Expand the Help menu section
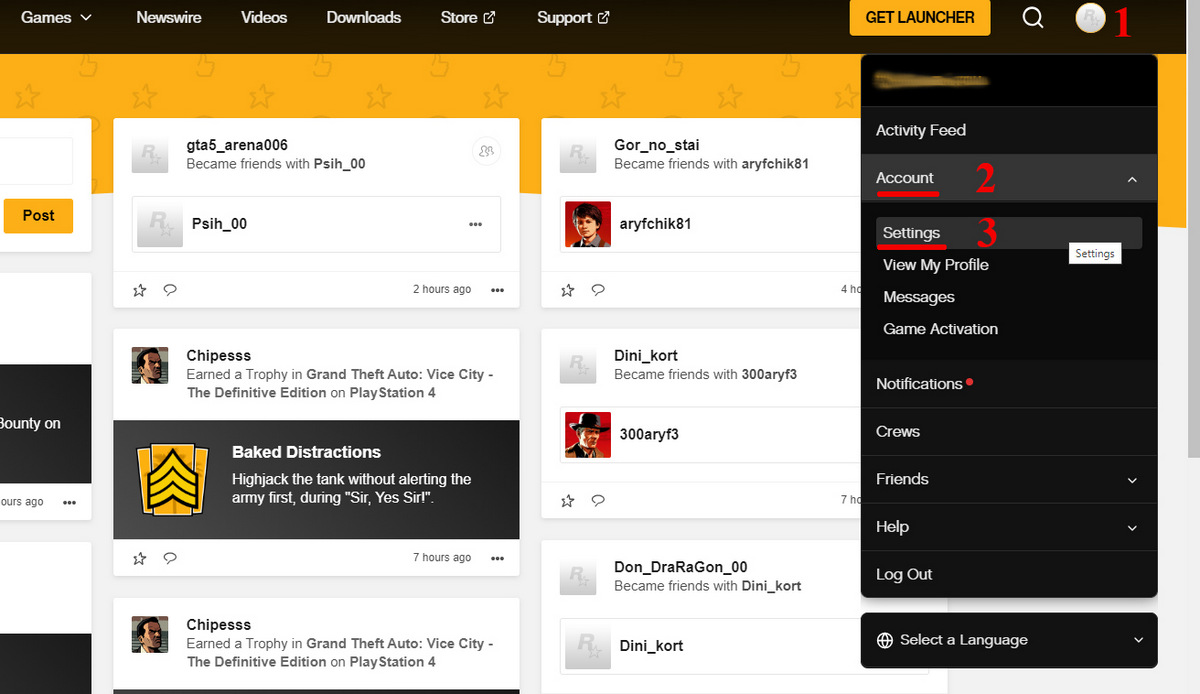 (1132, 528)
